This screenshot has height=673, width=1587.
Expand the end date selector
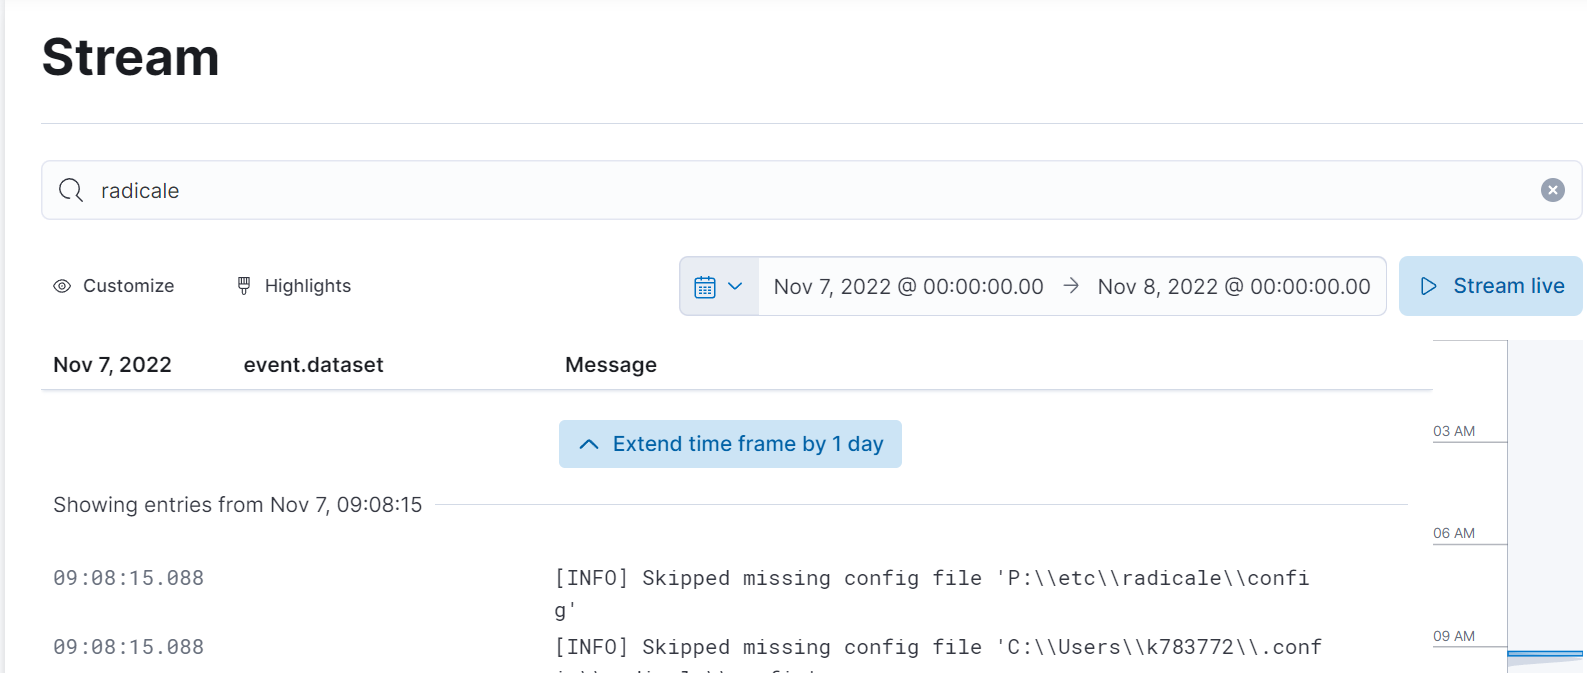coord(1233,286)
